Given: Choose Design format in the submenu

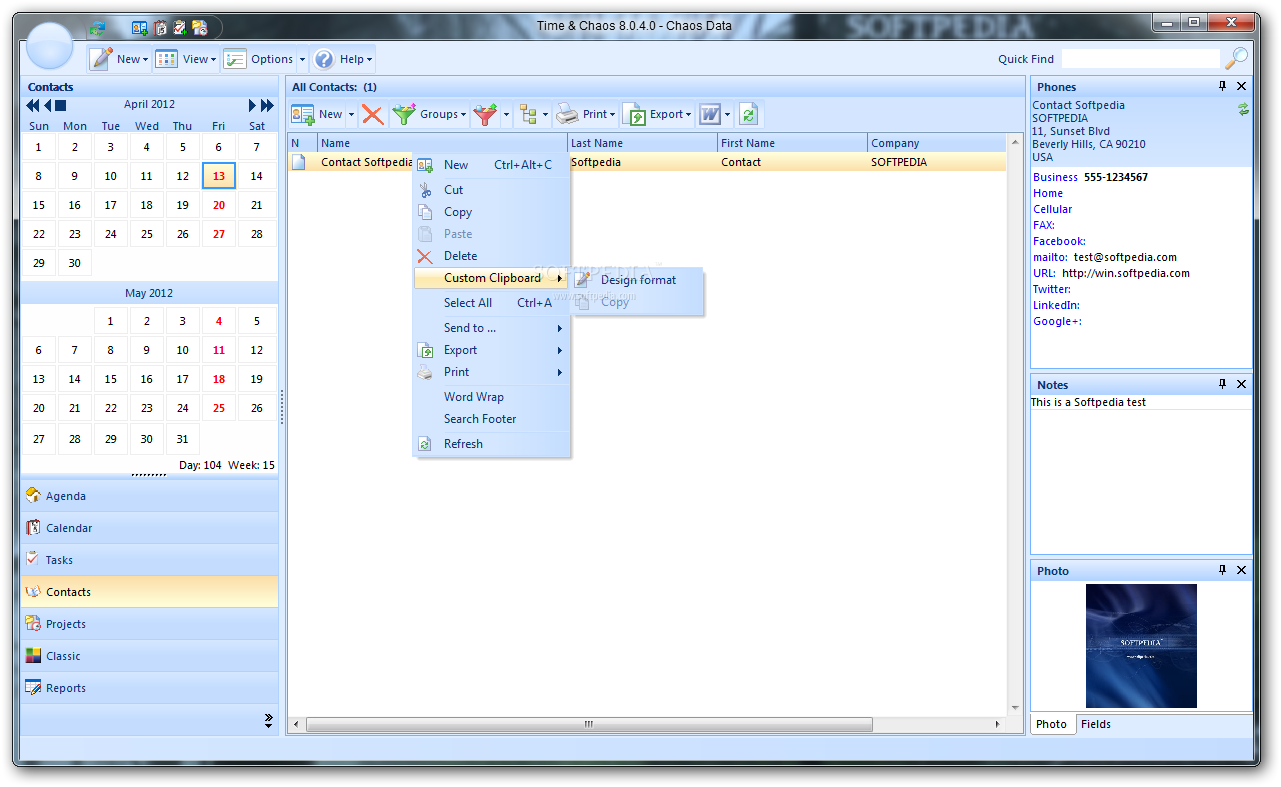Looking at the screenshot, I should tap(638, 280).
